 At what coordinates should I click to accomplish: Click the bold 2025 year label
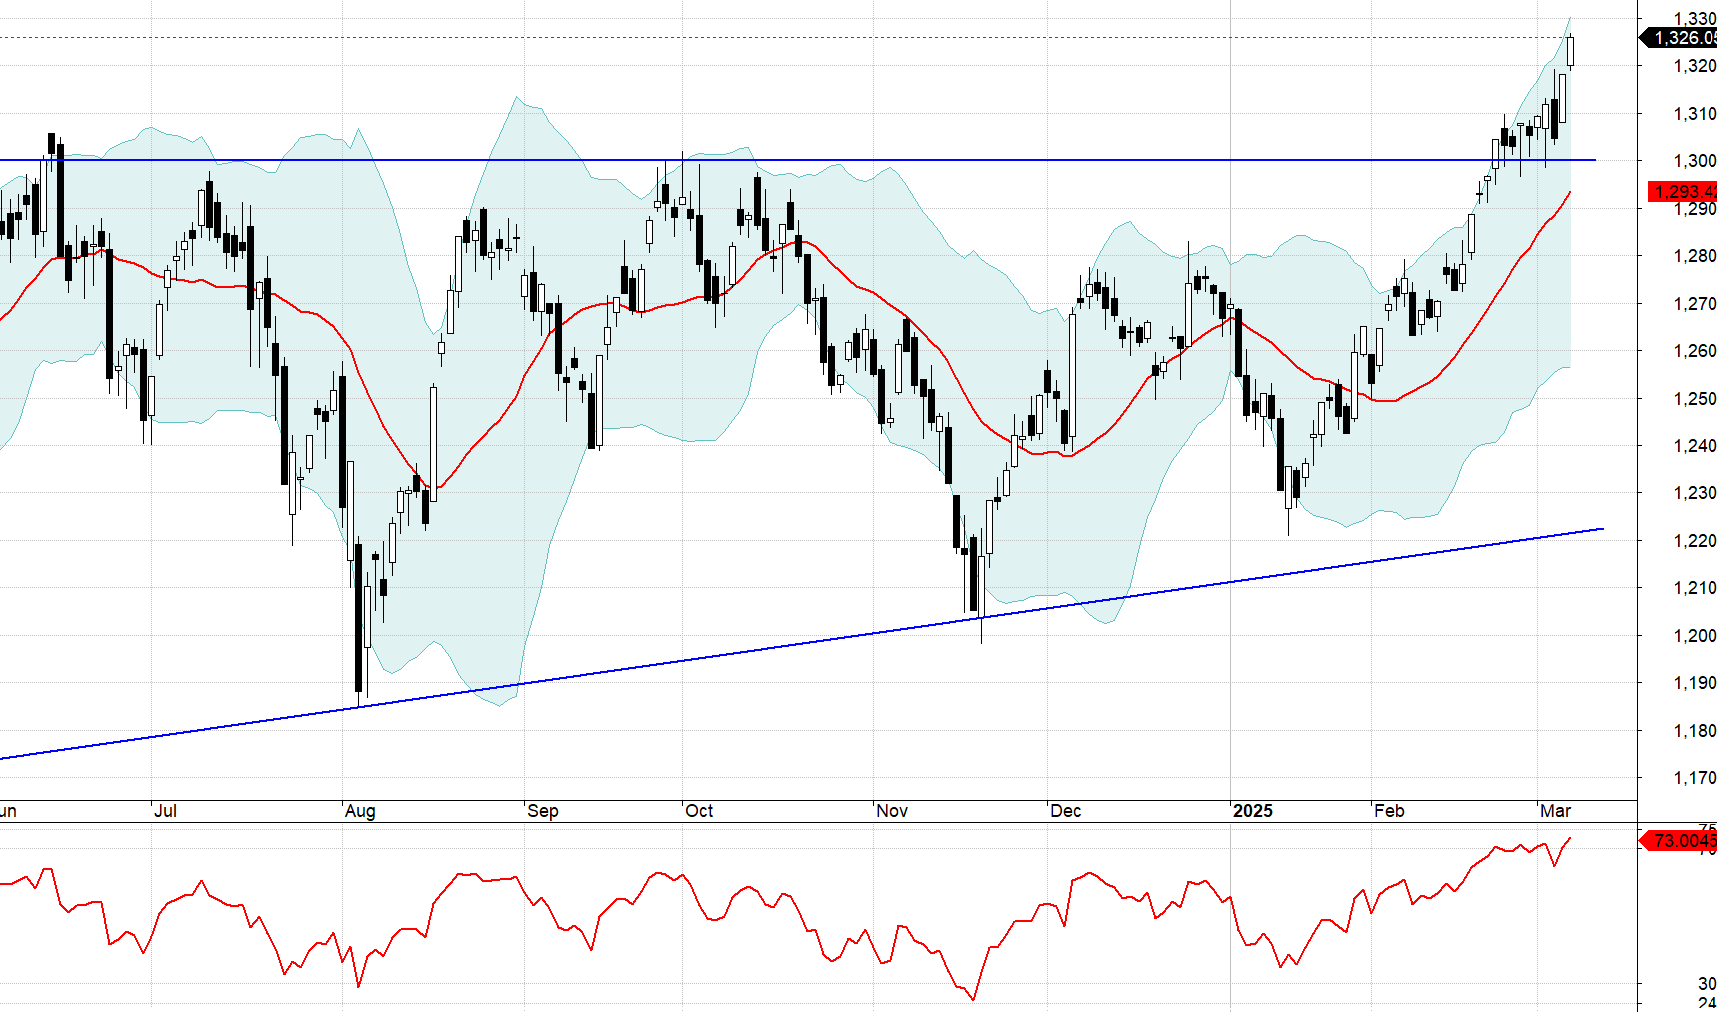[1252, 811]
